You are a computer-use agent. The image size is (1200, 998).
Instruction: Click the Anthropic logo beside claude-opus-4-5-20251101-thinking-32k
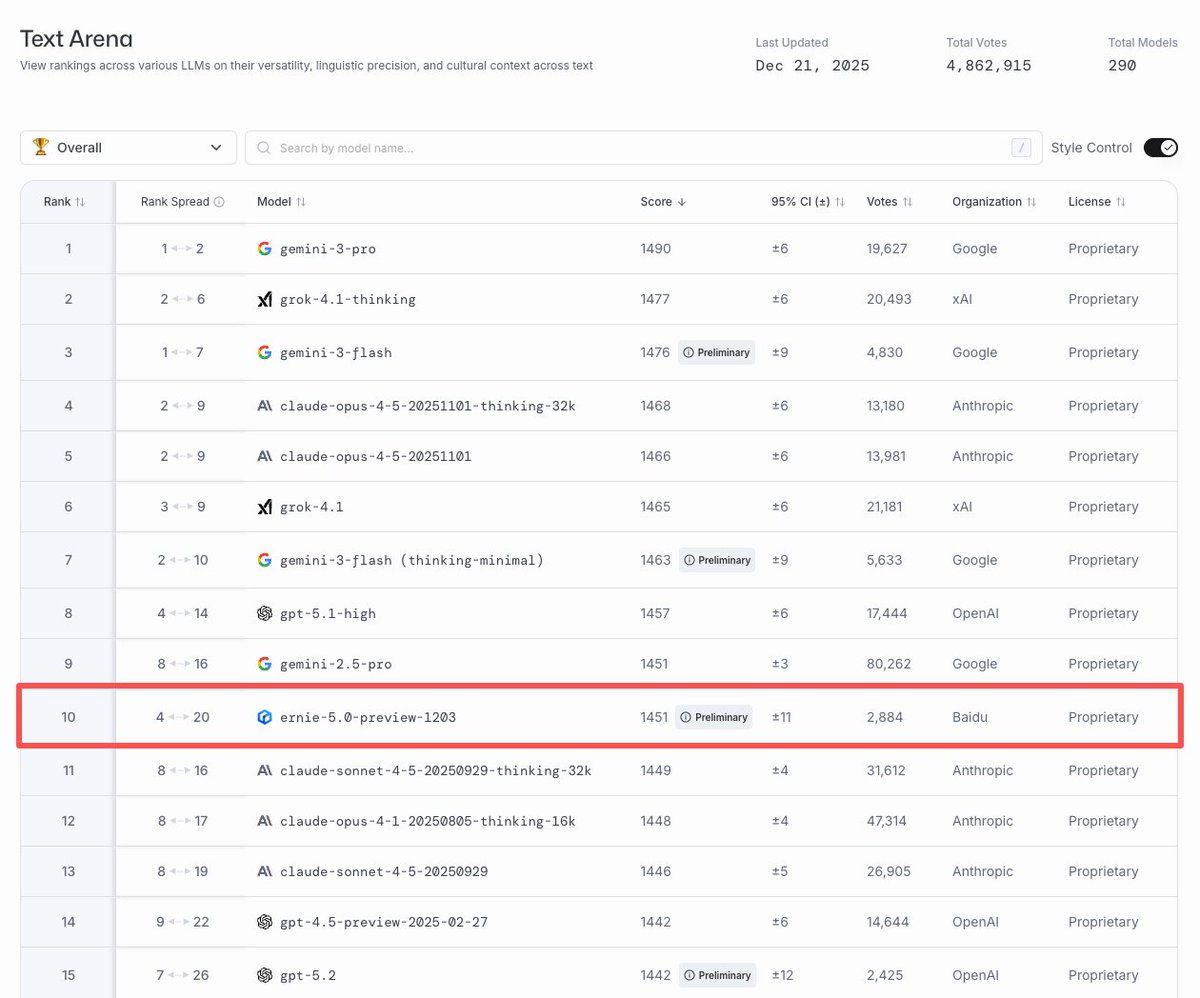point(264,406)
